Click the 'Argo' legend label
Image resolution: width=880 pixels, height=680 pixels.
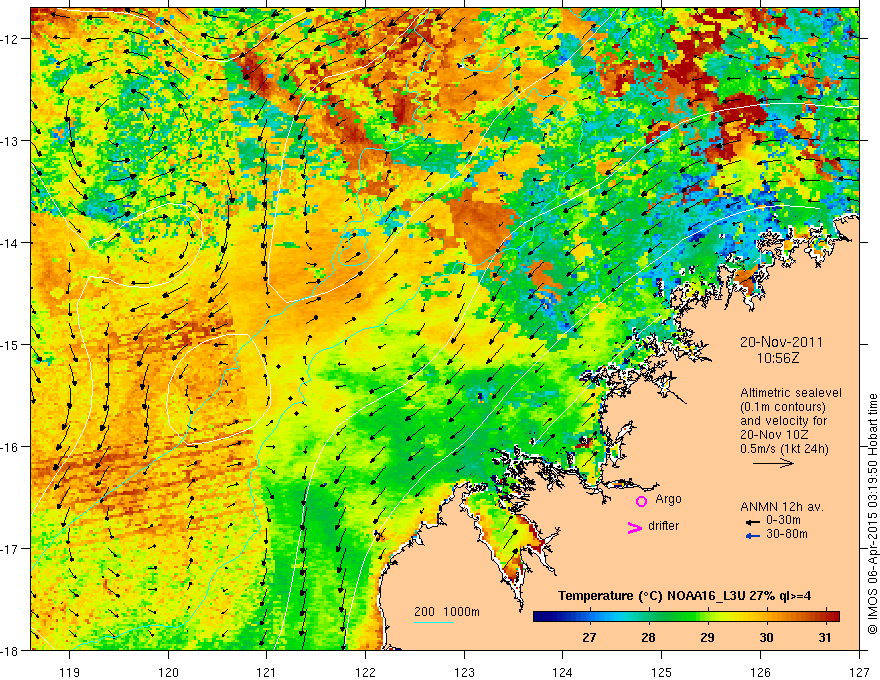point(668,499)
